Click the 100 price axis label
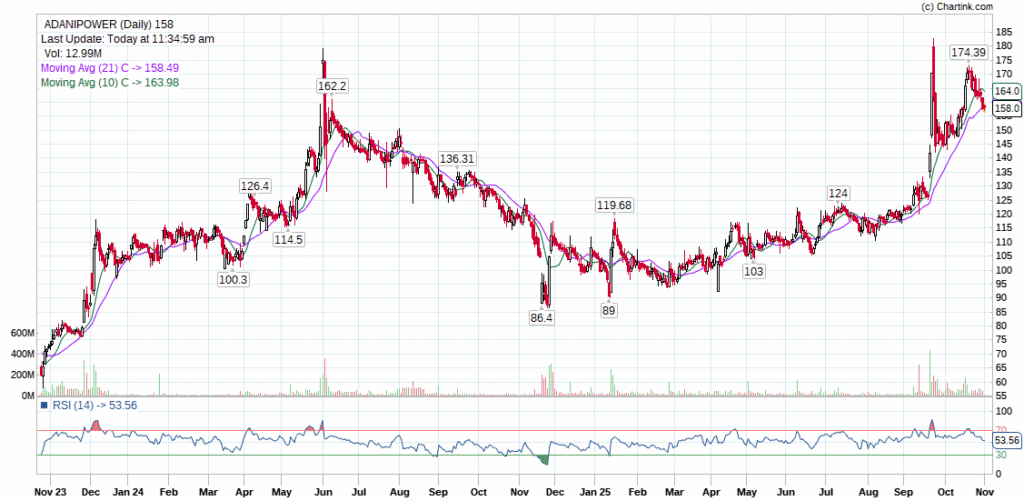 [1003, 270]
